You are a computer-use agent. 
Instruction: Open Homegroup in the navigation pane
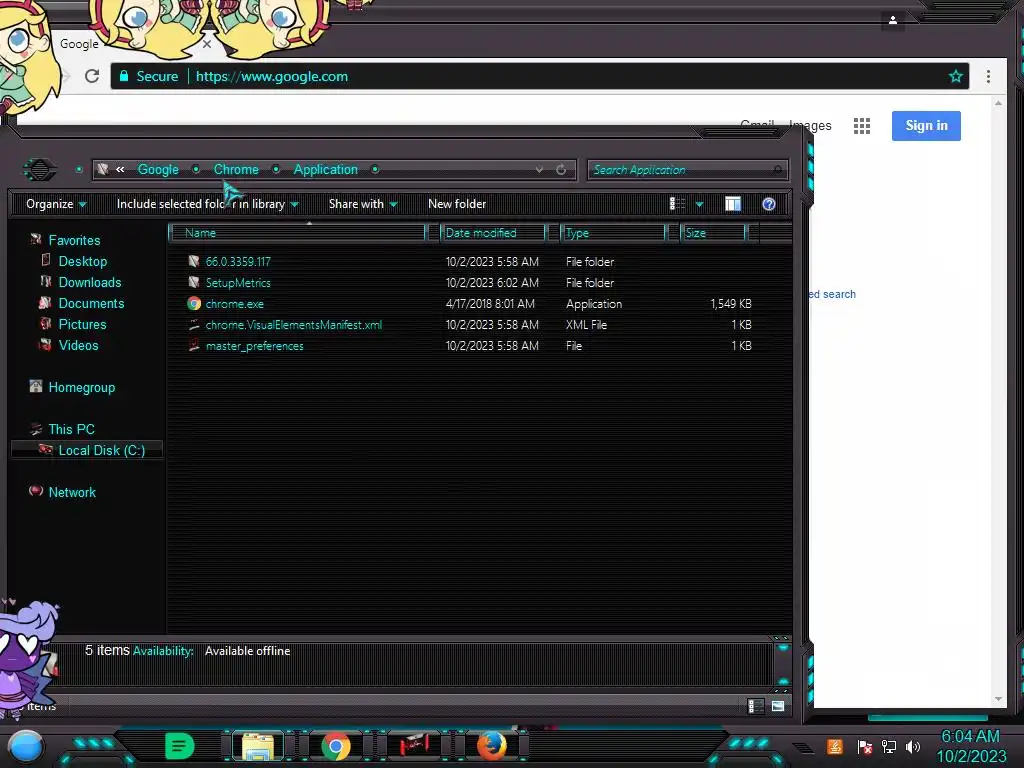[x=82, y=387]
